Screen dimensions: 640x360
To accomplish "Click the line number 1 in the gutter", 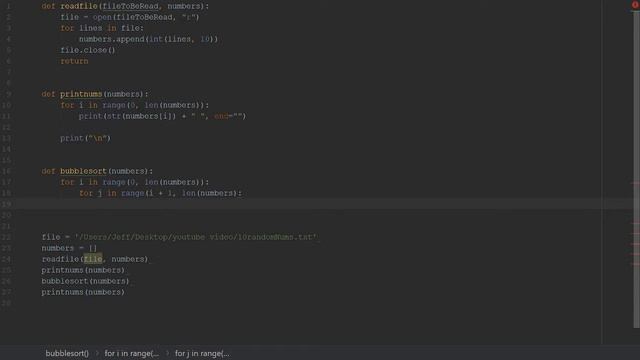I will (x=9, y=6).
